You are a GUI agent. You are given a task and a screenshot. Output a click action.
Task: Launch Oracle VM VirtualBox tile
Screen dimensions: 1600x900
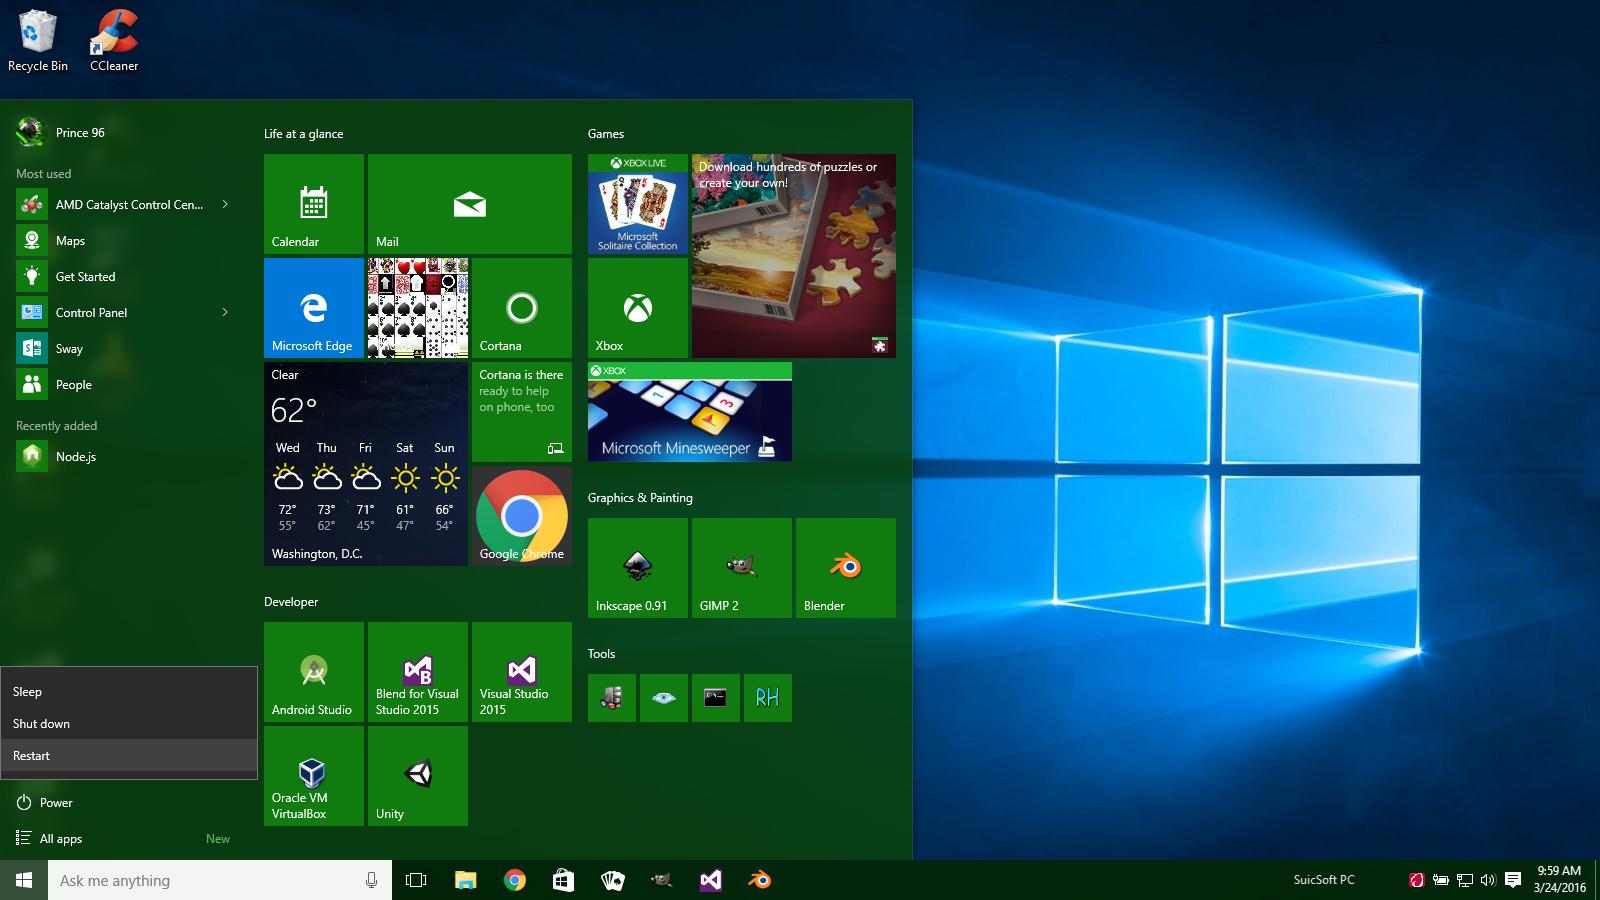point(314,776)
